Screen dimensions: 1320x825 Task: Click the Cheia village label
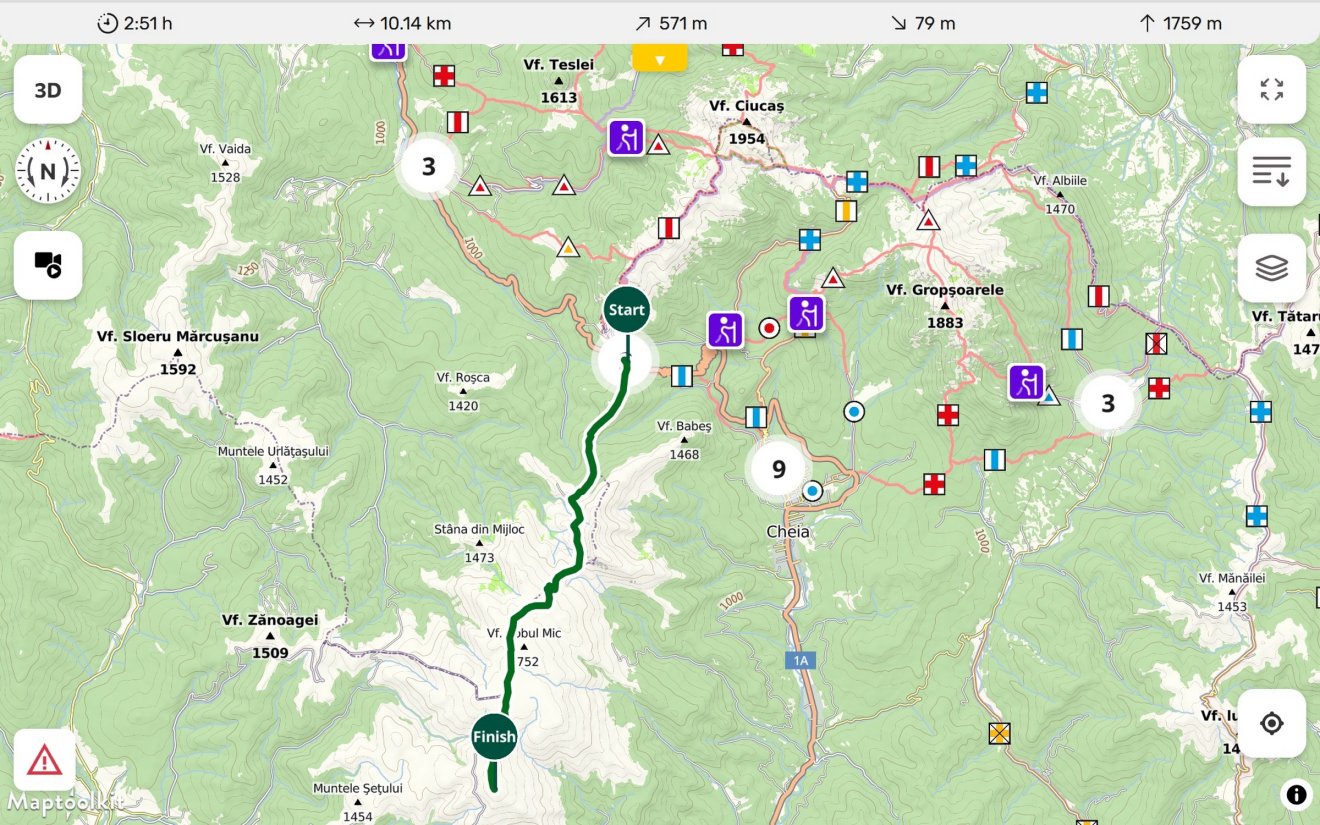(x=788, y=532)
